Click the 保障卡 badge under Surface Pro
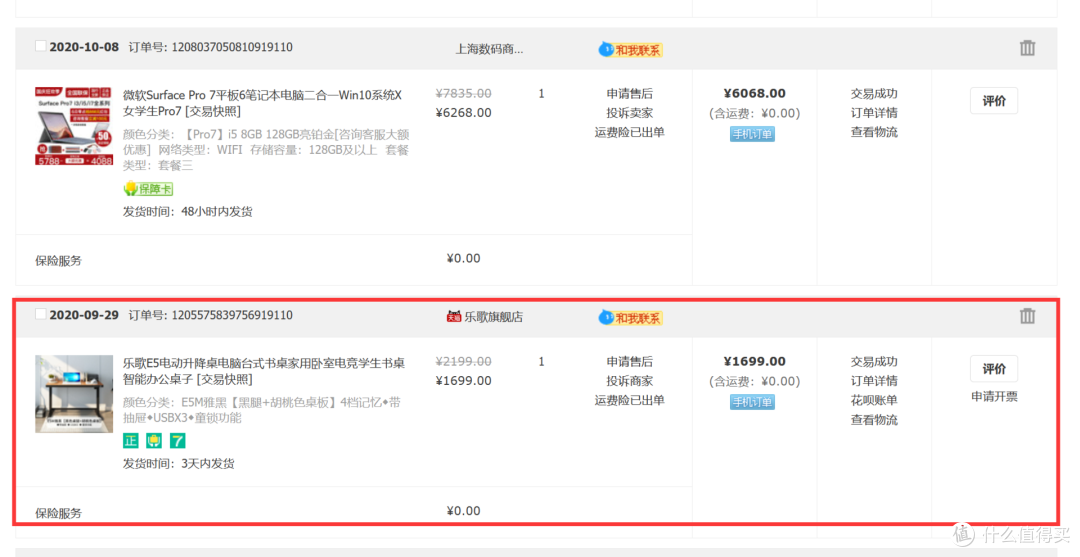The image size is (1080, 557). [148, 189]
